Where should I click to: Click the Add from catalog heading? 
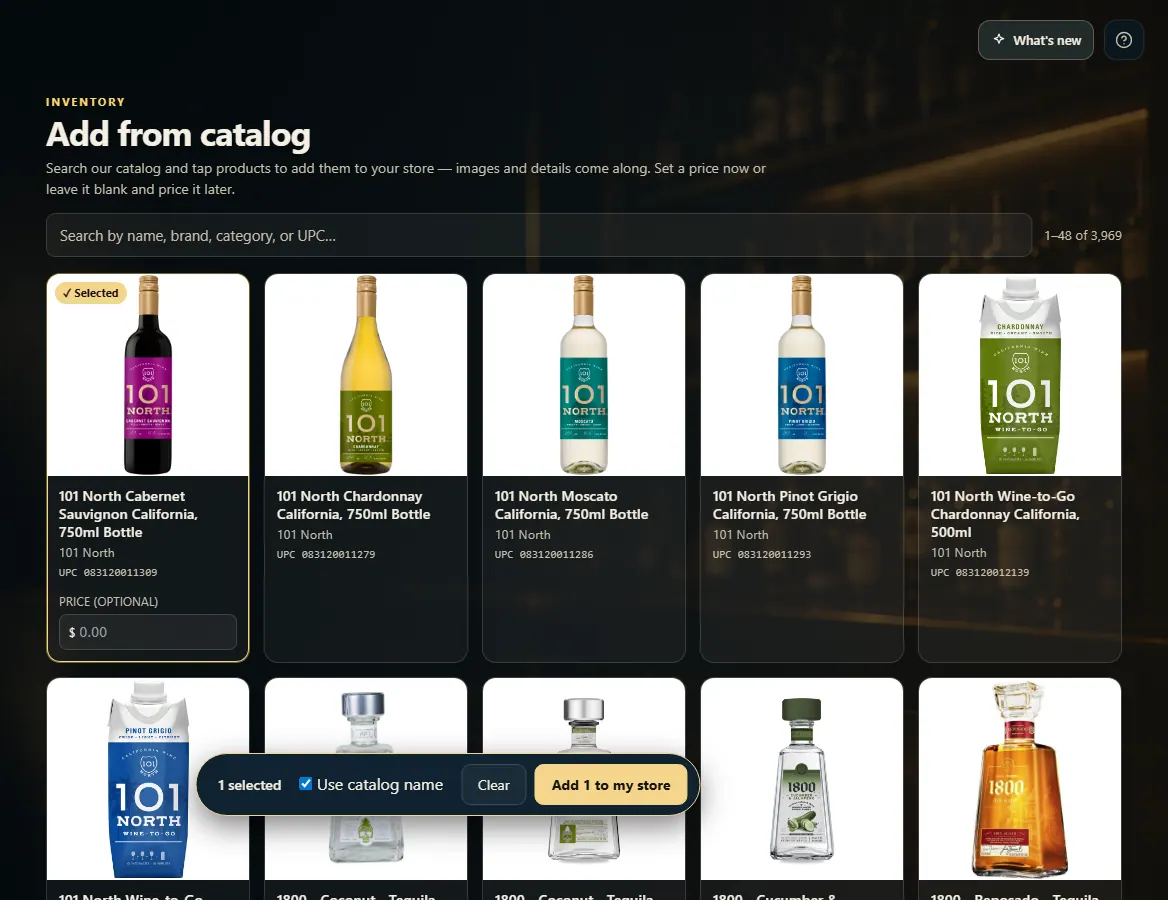coord(178,134)
